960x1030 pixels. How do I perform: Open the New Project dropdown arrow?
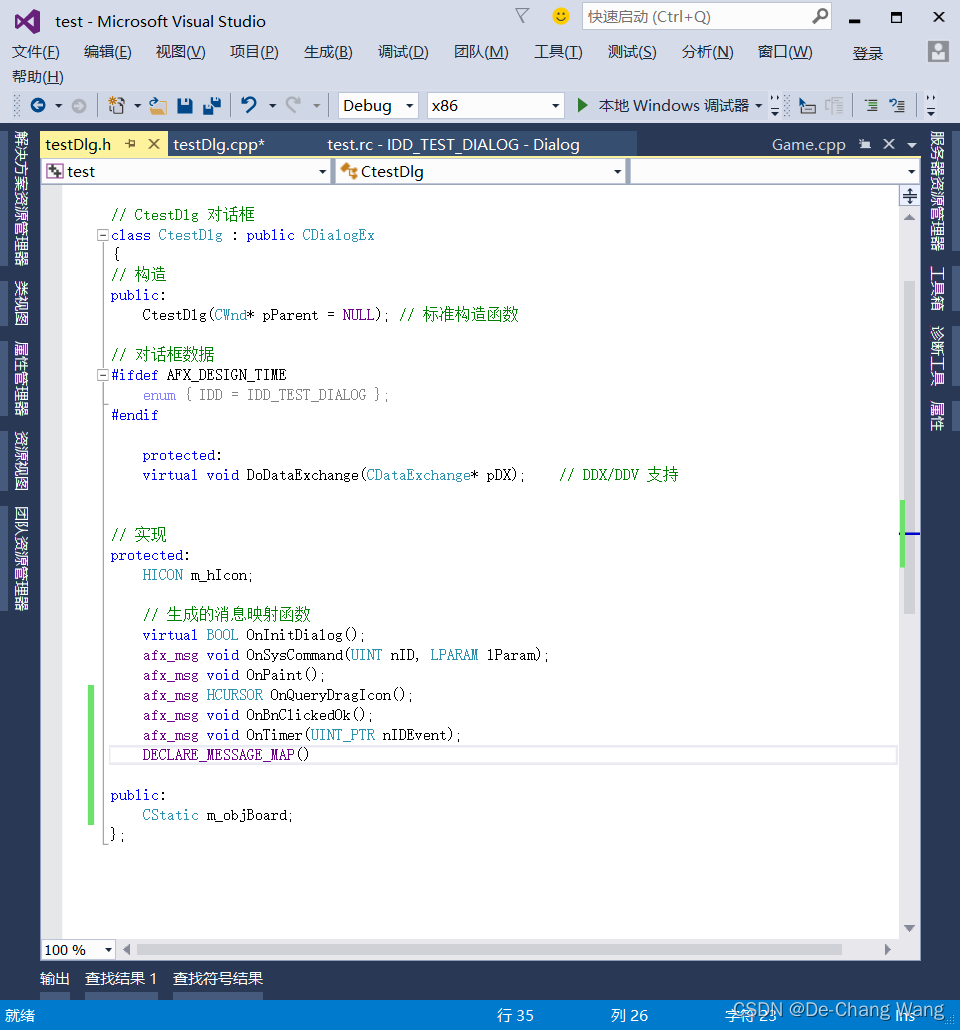coord(137,106)
